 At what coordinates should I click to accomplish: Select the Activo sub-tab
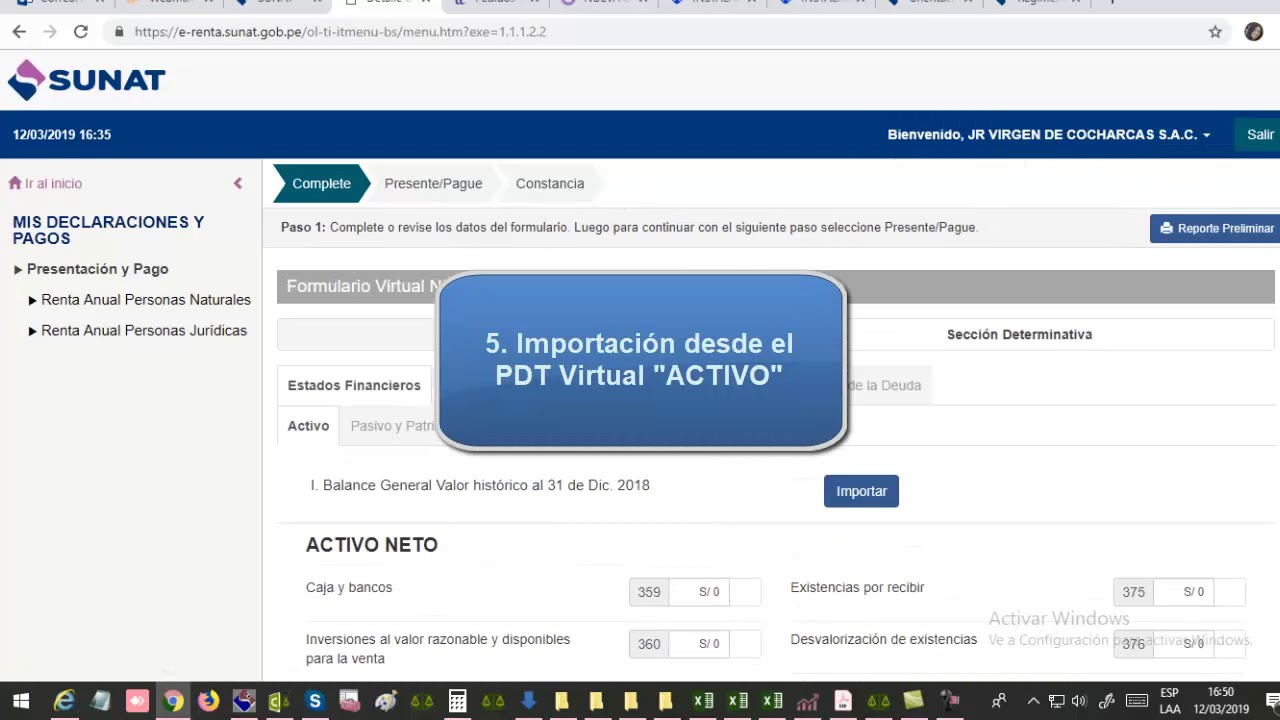[x=308, y=426]
